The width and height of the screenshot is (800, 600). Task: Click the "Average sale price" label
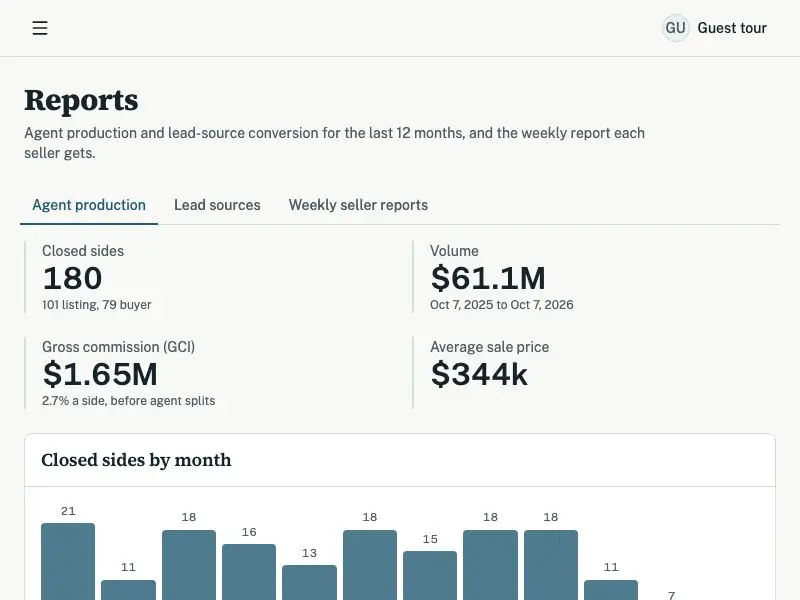[490, 347]
